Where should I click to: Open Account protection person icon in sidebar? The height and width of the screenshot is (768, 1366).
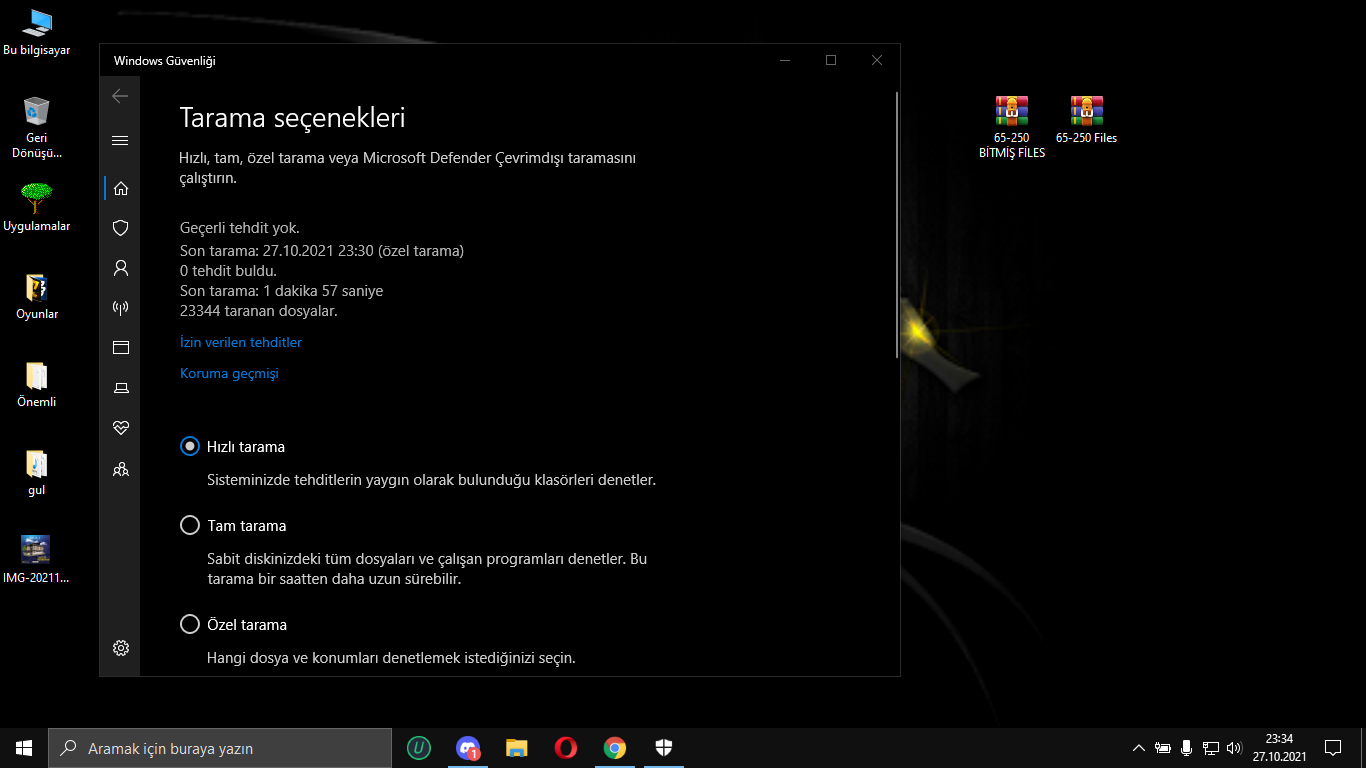point(121,268)
